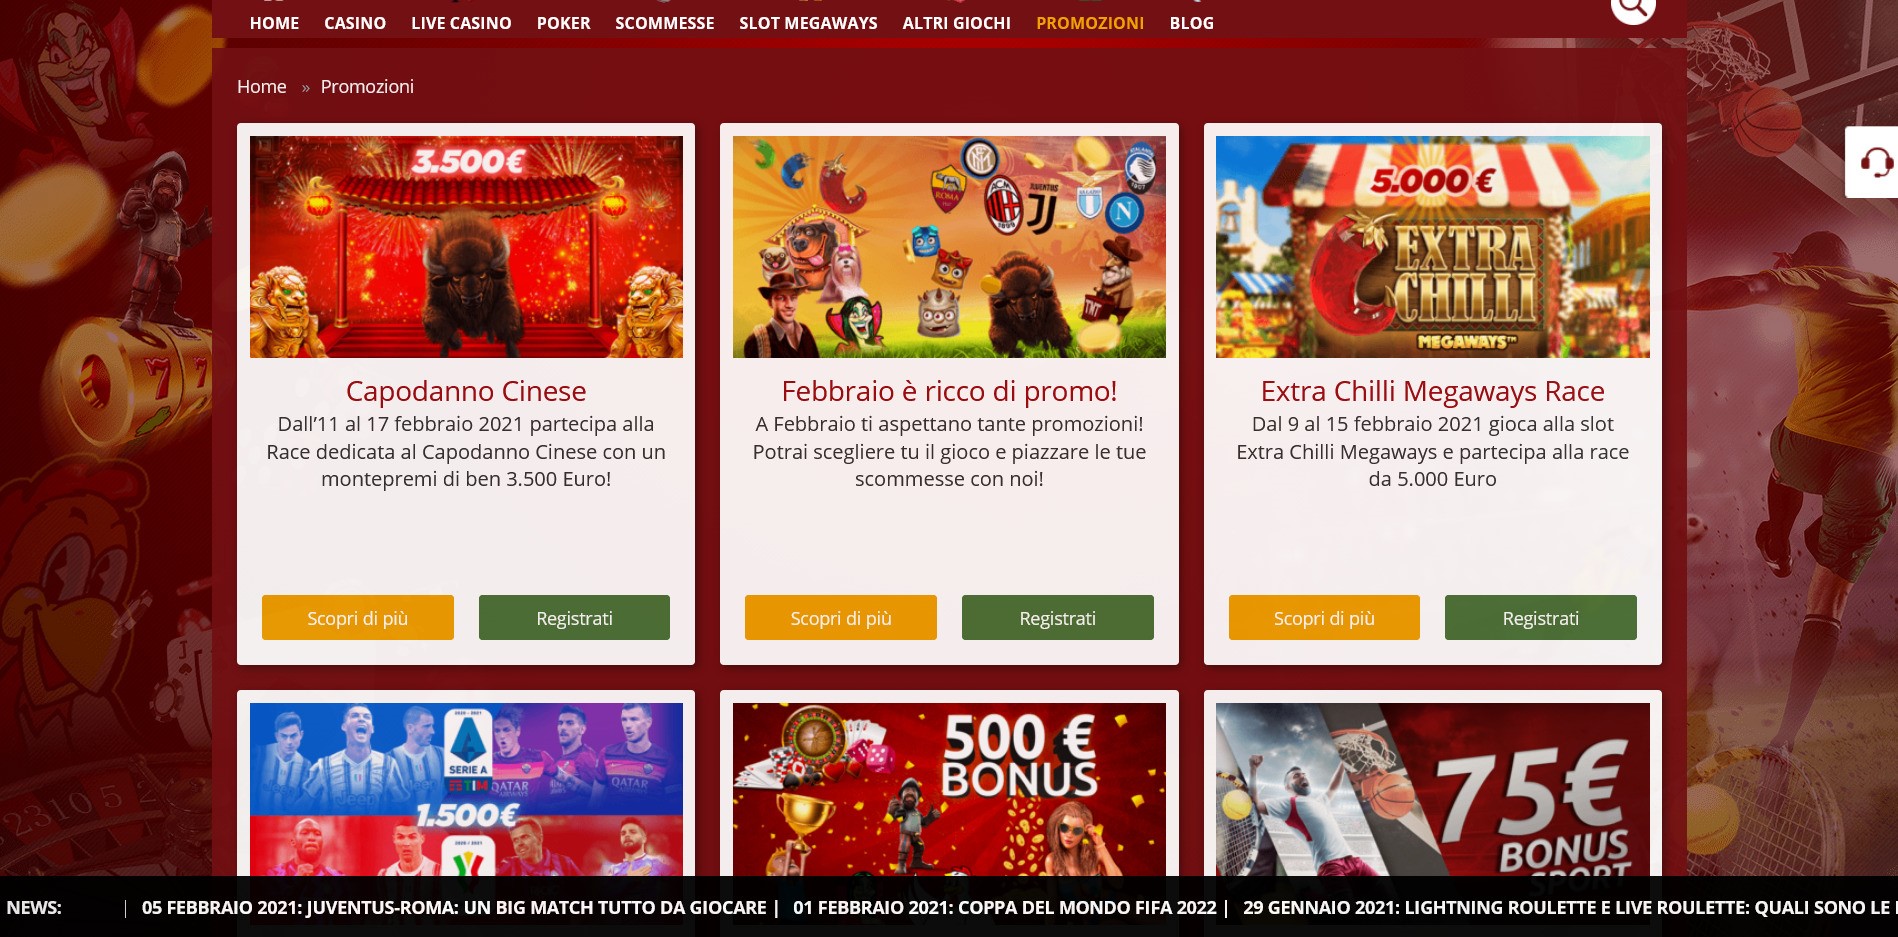The width and height of the screenshot is (1898, 937).
Task: Open the headset support chat icon
Action: point(1874,162)
